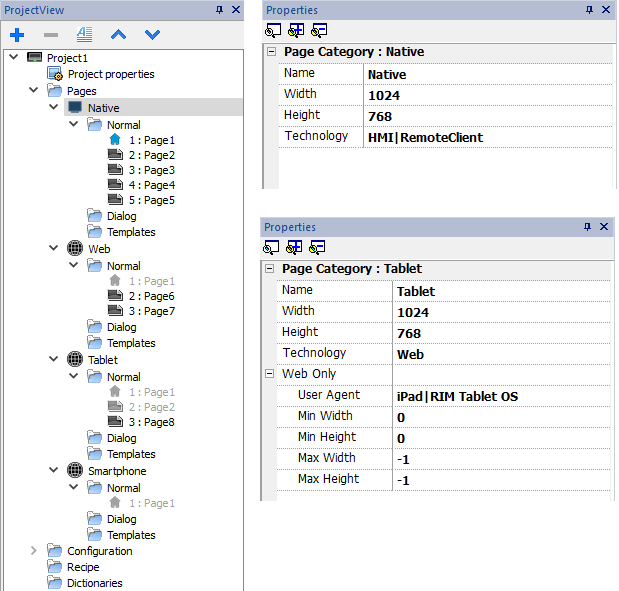Select the Web category globe icon

[75, 249]
